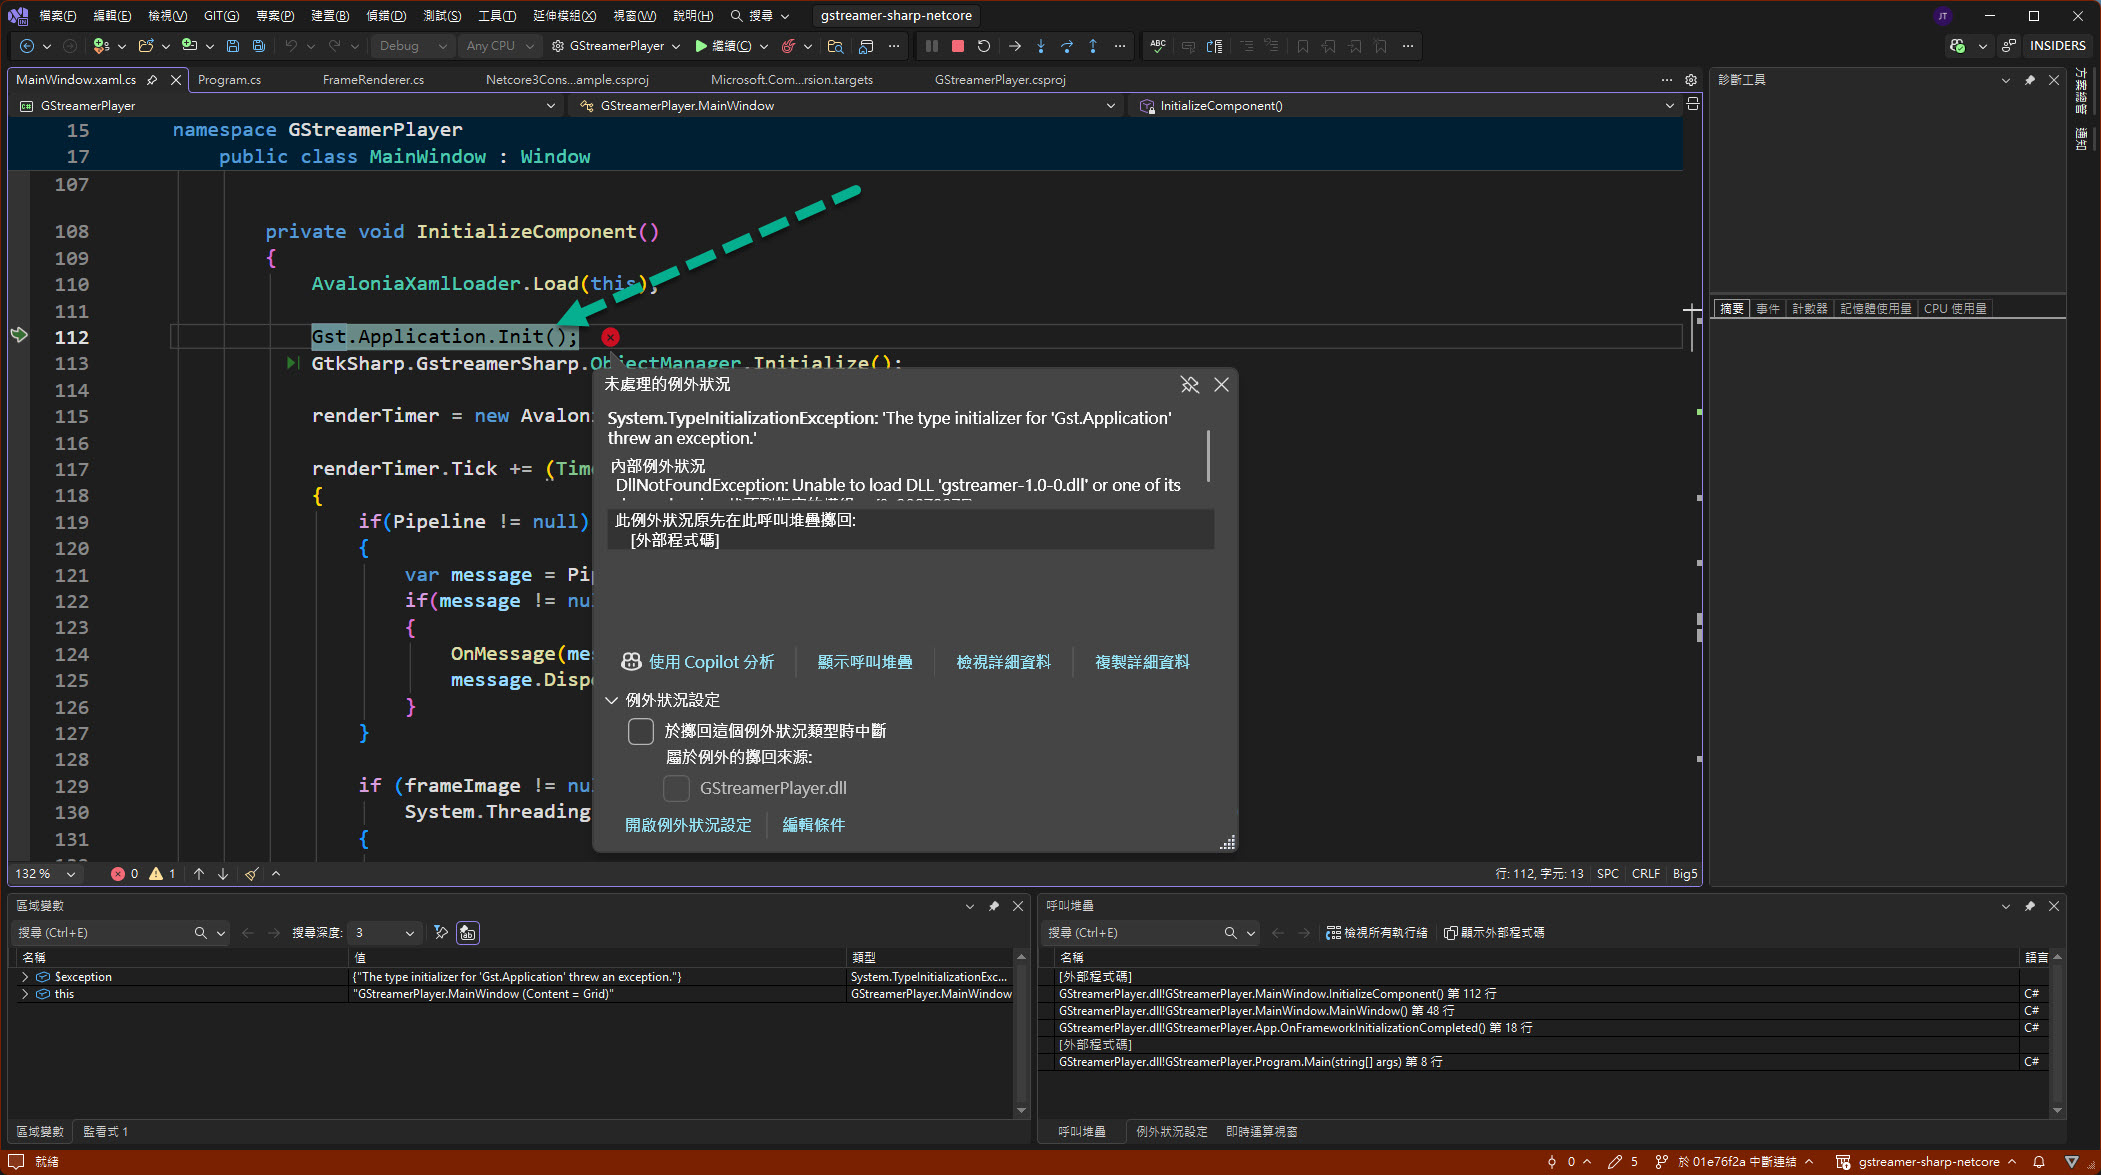Click Hot Reload flame icon
Image resolution: width=2101 pixels, height=1175 pixels.
pos(788,46)
